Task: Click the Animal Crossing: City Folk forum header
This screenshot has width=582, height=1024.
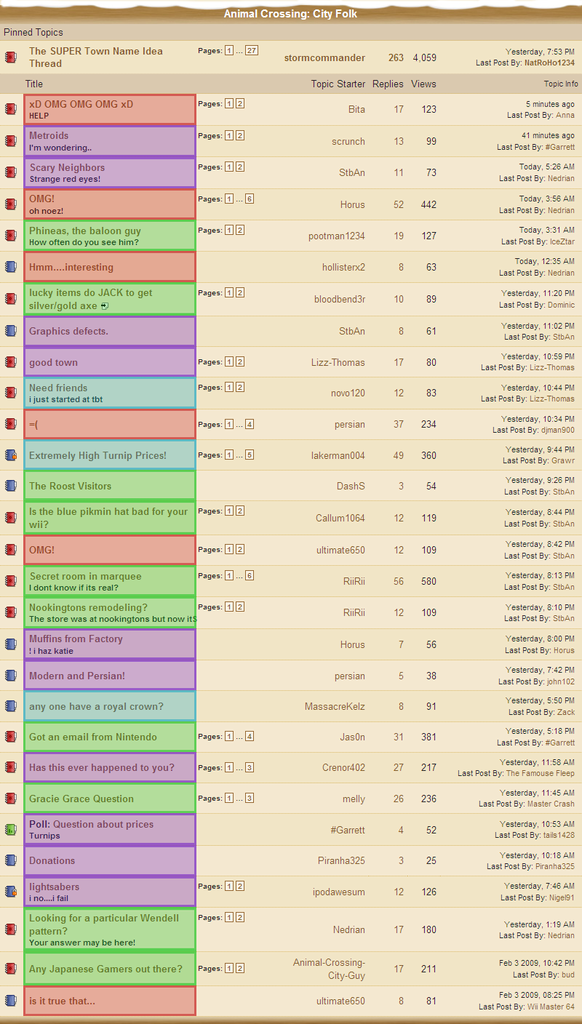Action: point(291,14)
